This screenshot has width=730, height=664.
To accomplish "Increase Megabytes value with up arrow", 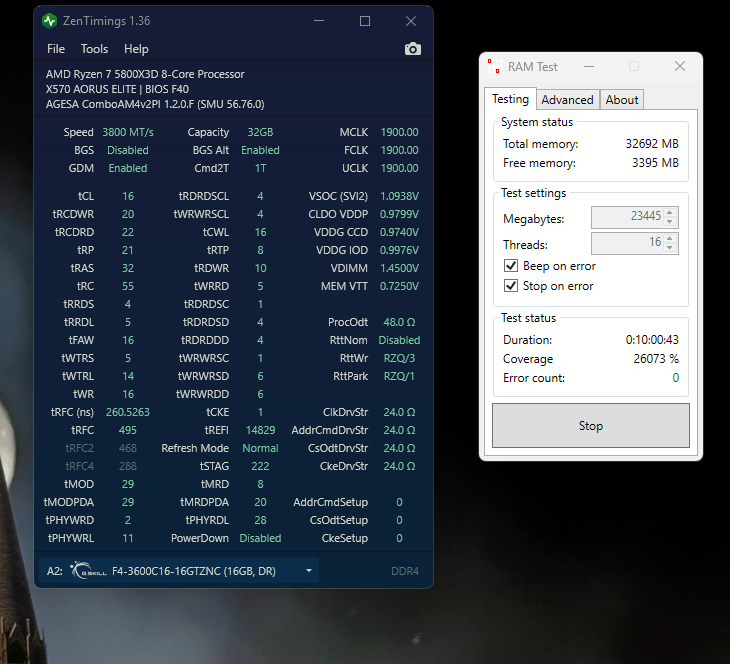I will coord(669,212).
